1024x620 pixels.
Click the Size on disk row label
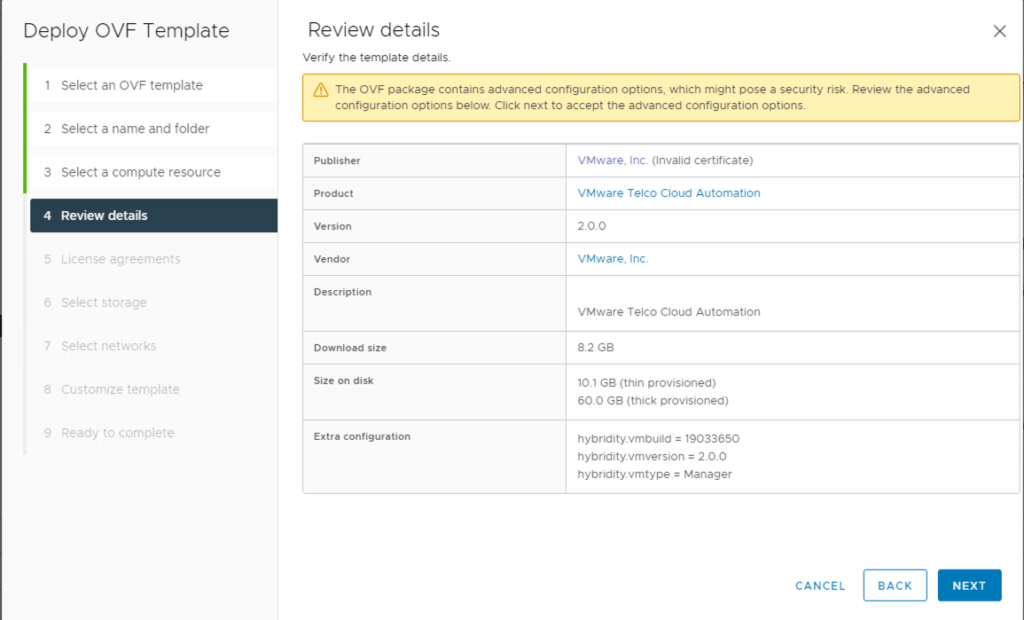point(344,380)
